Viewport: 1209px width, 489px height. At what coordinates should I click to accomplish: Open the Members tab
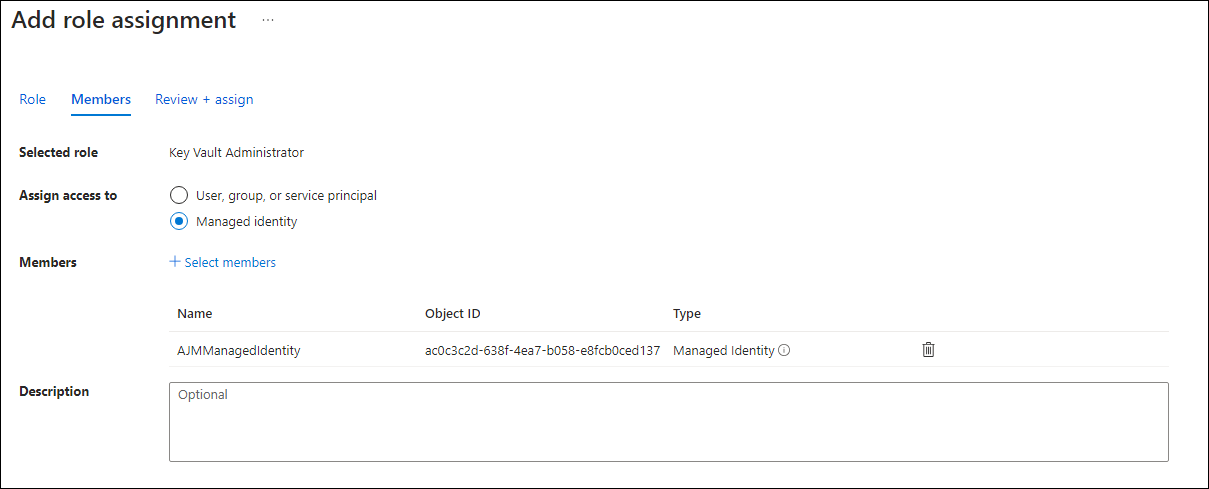click(x=101, y=100)
